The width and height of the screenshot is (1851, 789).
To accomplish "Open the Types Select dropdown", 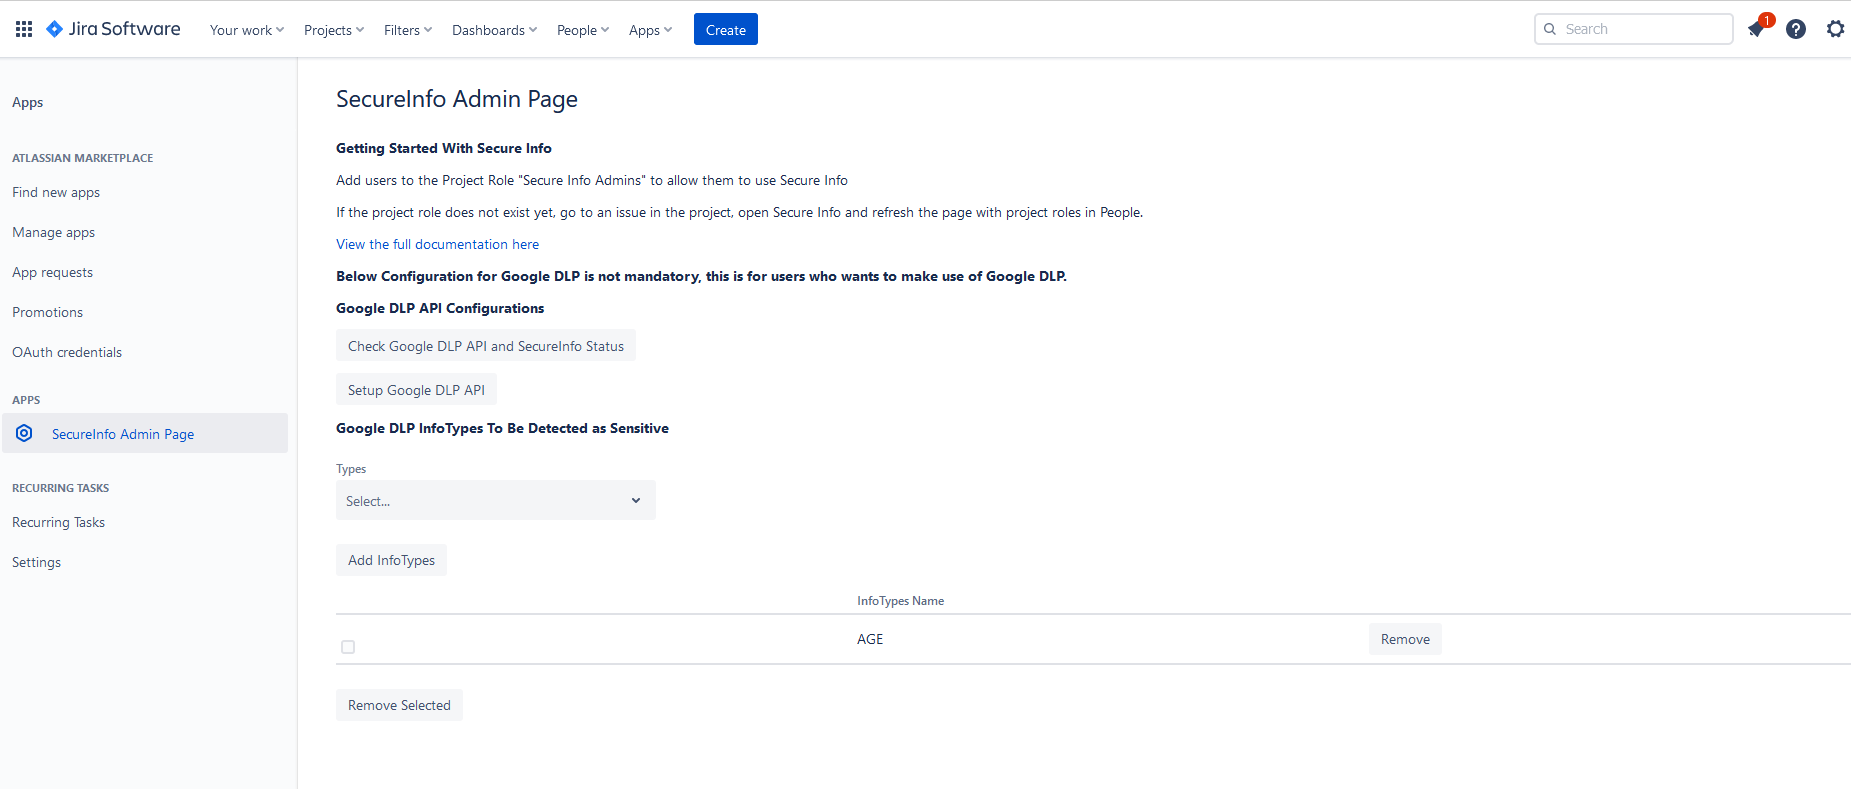I will click(496, 500).
